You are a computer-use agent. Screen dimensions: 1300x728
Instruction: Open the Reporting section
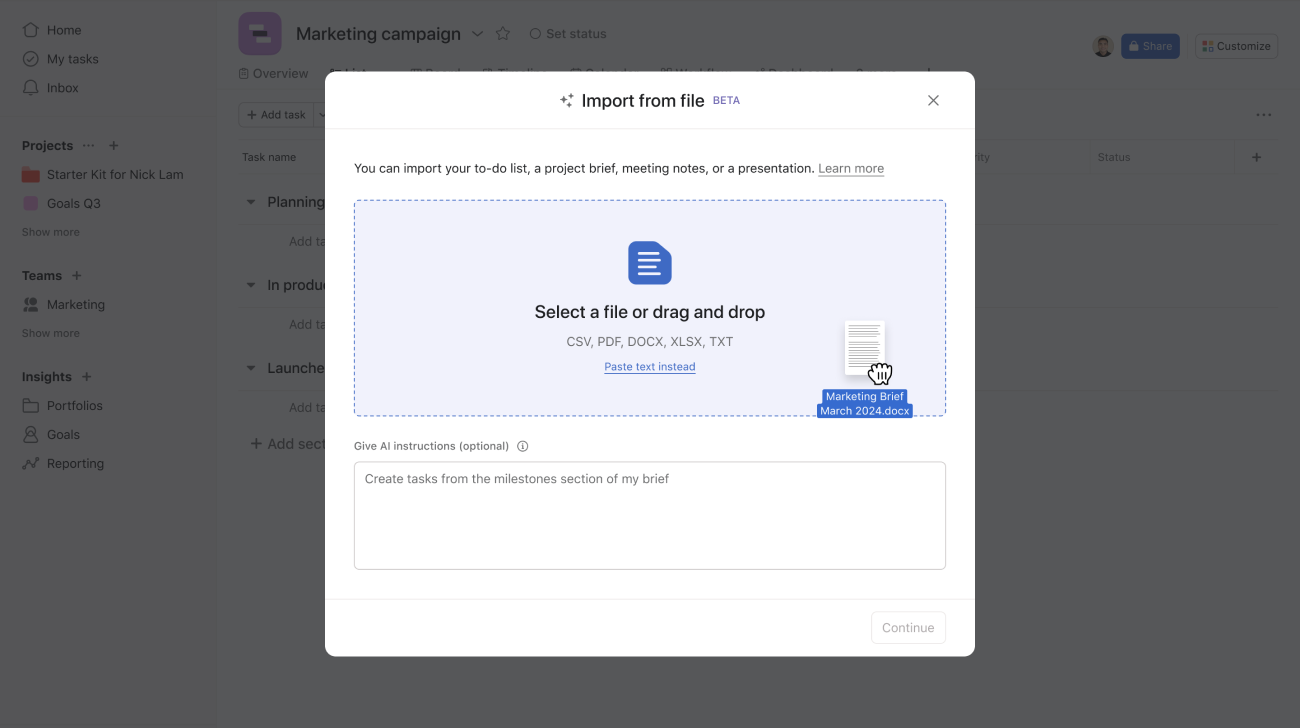click(x=75, y=463)
